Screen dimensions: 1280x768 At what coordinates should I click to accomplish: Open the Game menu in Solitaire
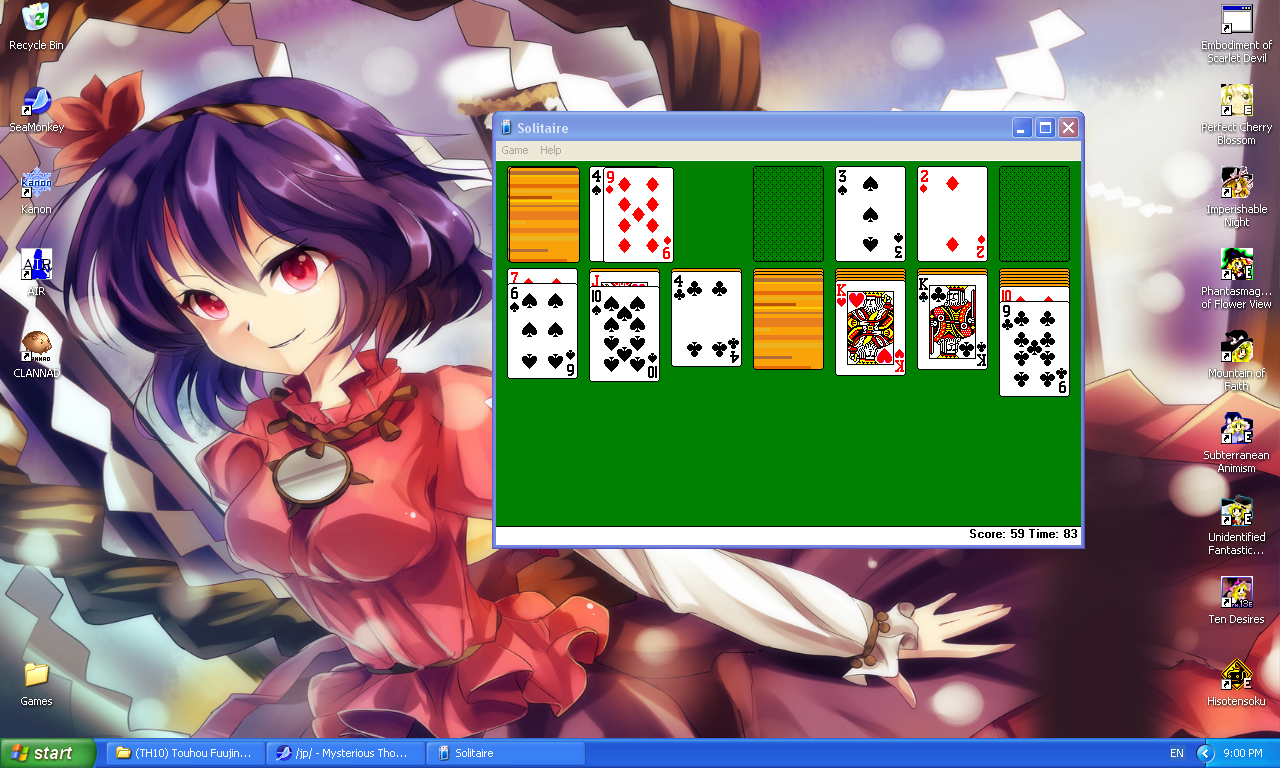pyautogui.click(x=514, y=150)
